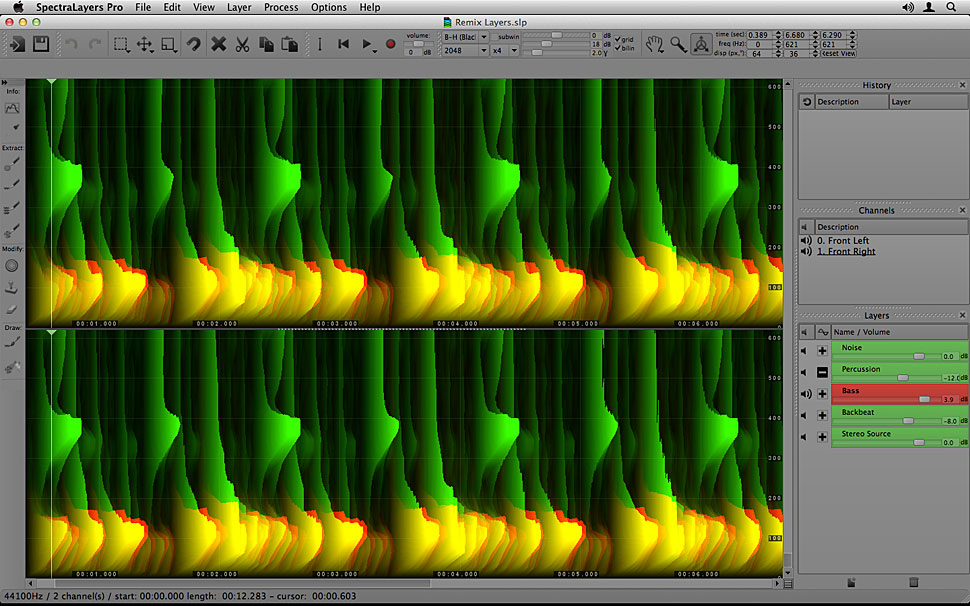
Task: Create a new layer from Layers panel footer
Action: click(x=852, y=582)
